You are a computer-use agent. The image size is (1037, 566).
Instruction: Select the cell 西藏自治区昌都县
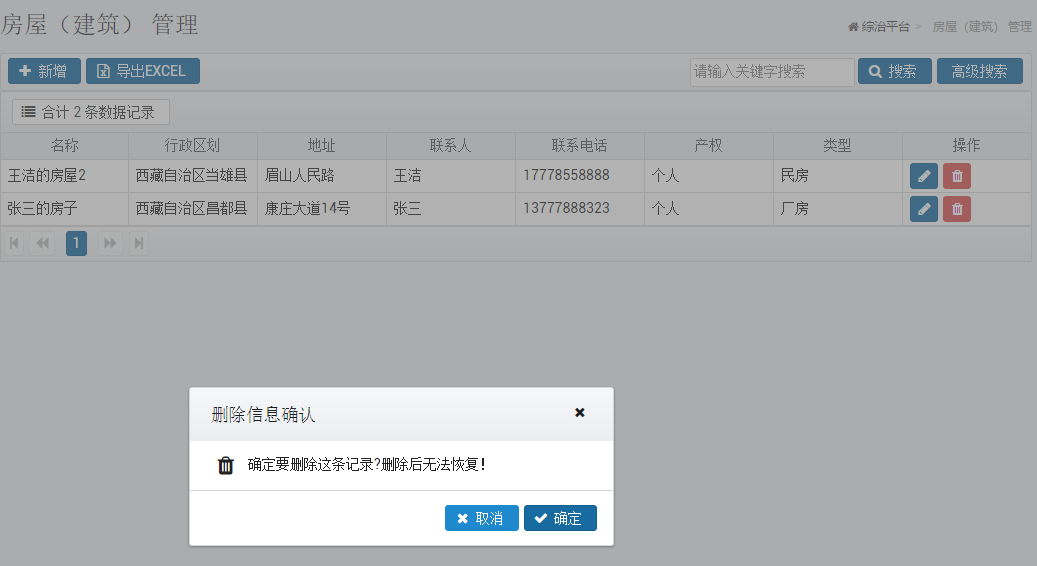click(x=192, y=209)
